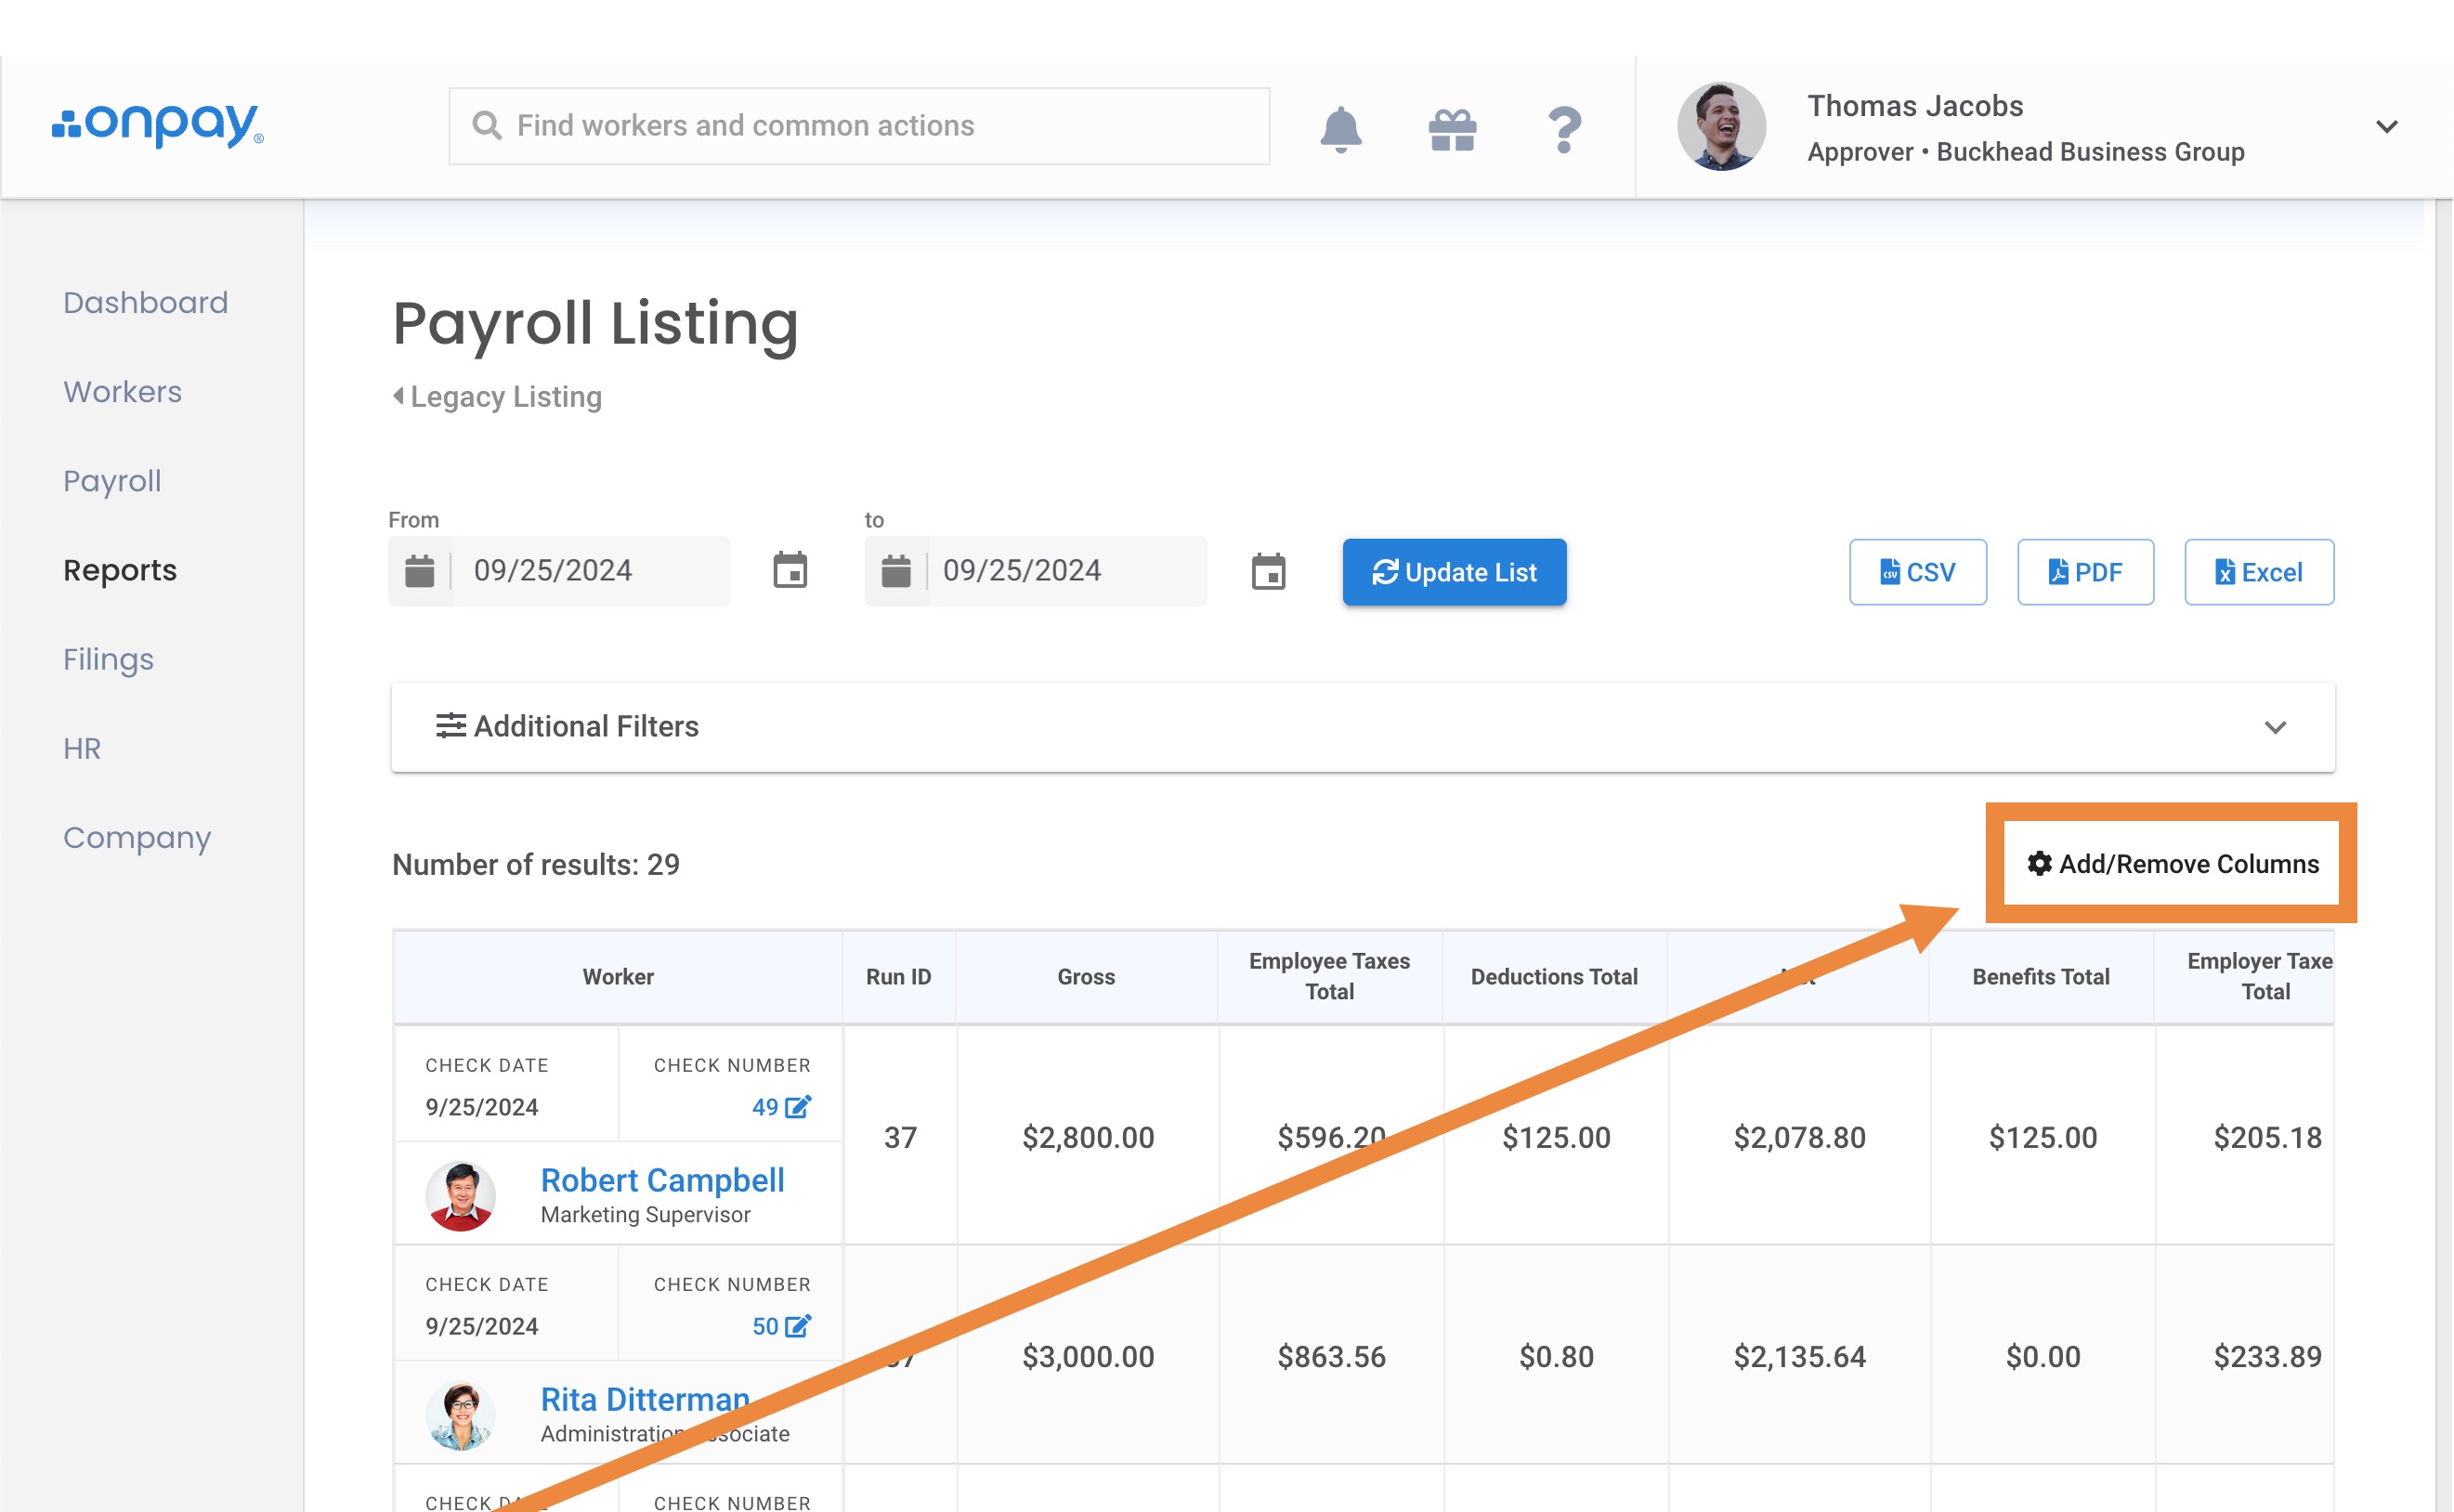Click Robert Campbell's gross $2,800.00

[1088, 1137]
